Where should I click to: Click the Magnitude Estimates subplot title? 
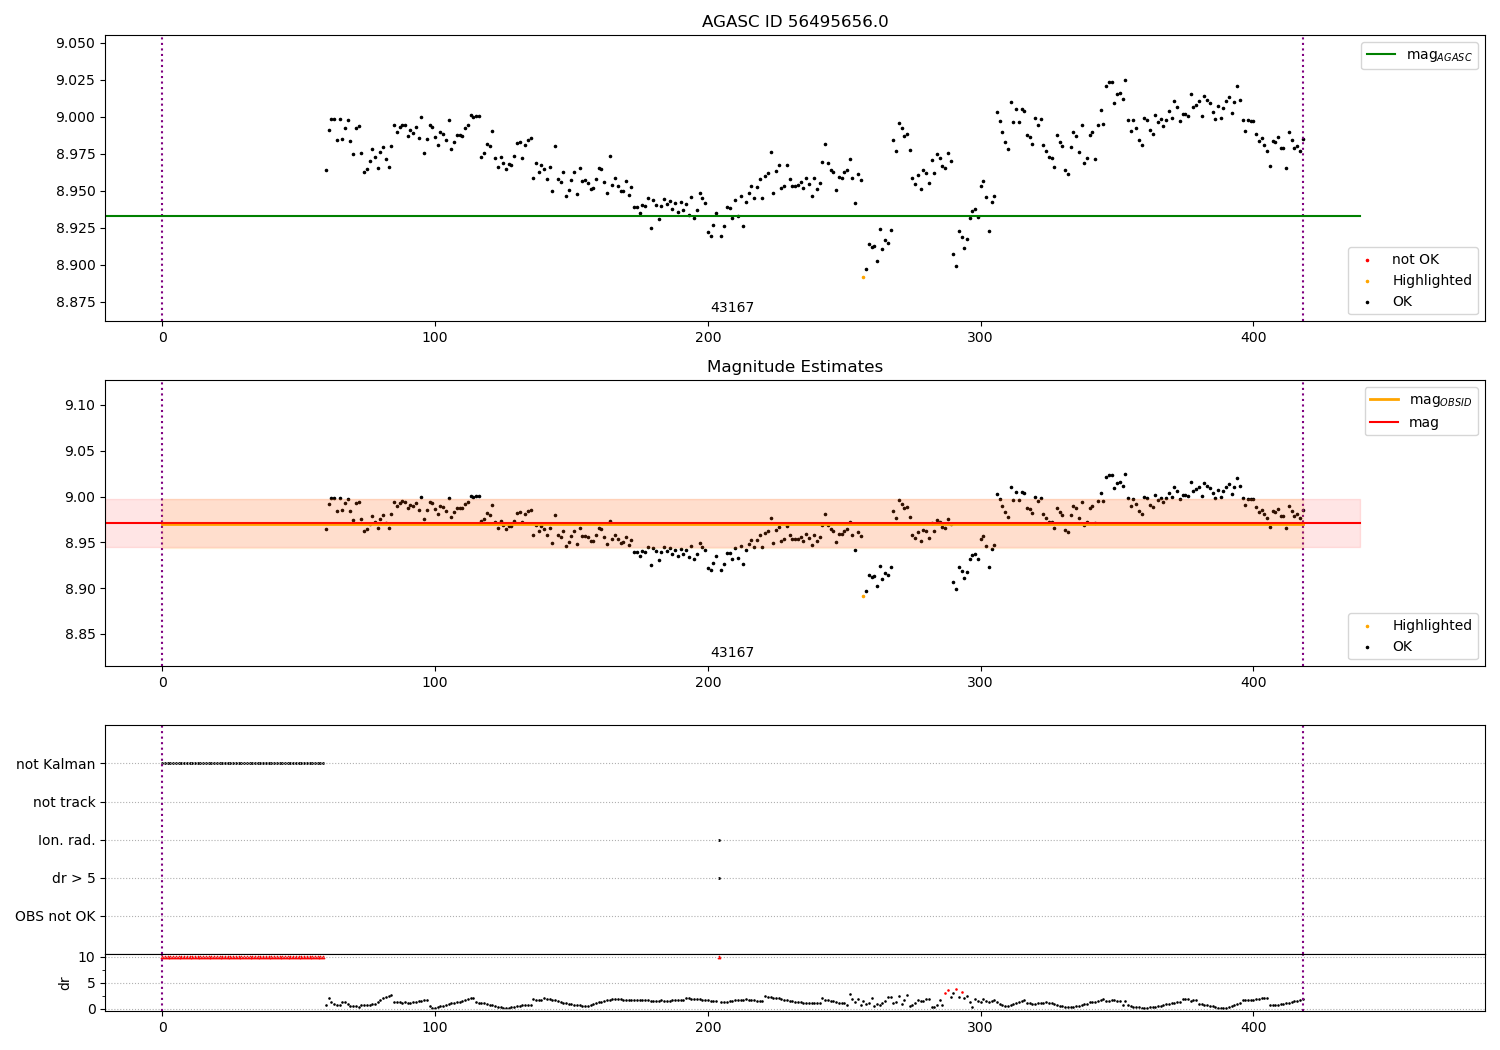[795, 367]
